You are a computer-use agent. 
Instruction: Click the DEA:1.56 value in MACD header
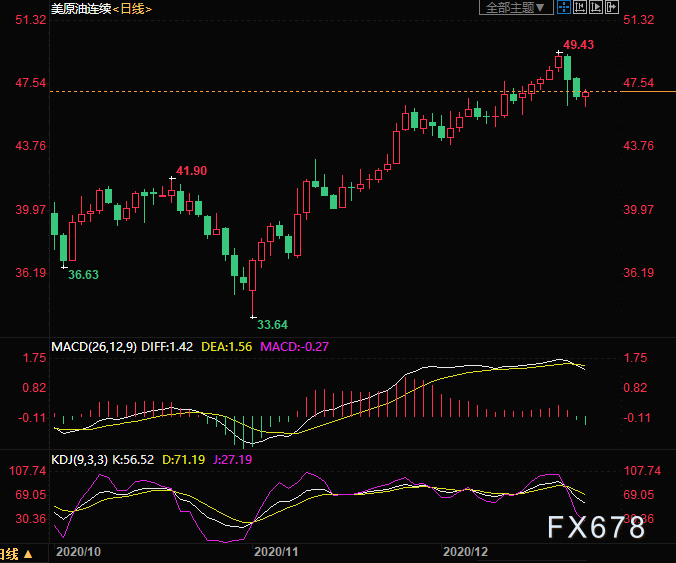coord(227,346)
